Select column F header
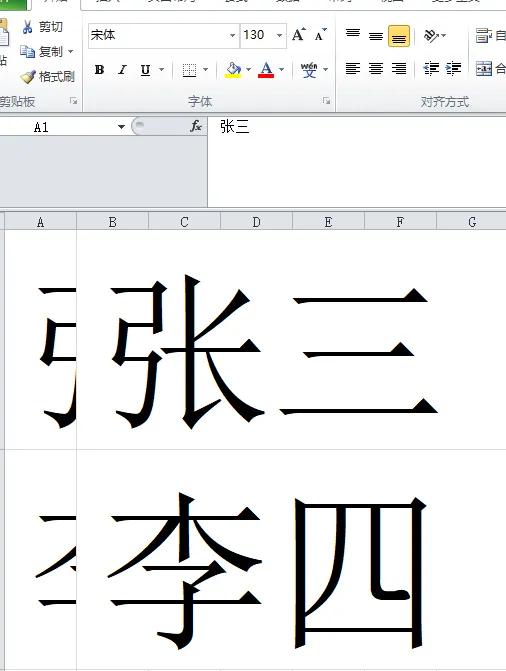 (400, 222)
